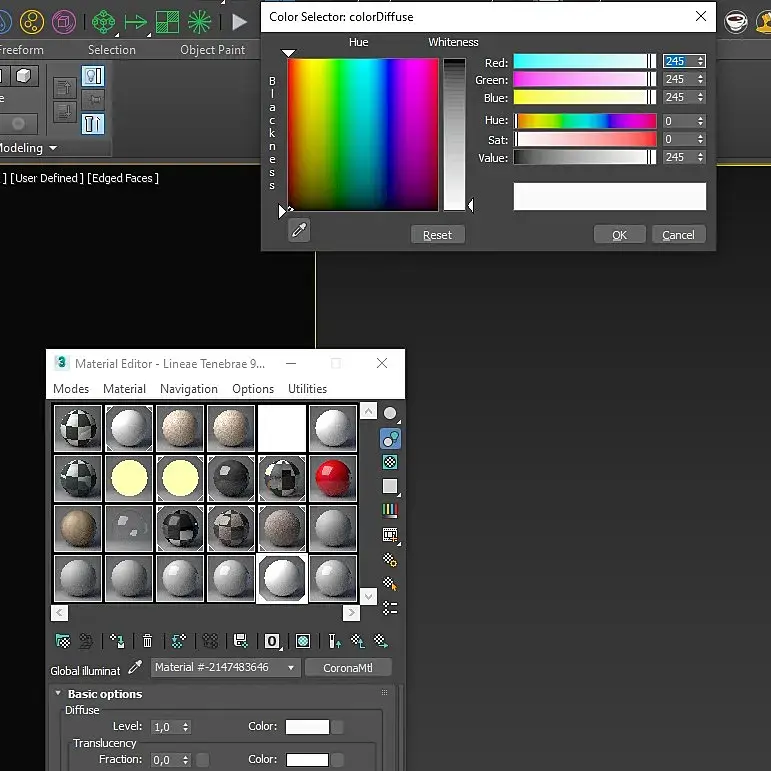Click the Value slider bar in Color Selector
This screenshot has height=771, width=771.
[585, 157]
